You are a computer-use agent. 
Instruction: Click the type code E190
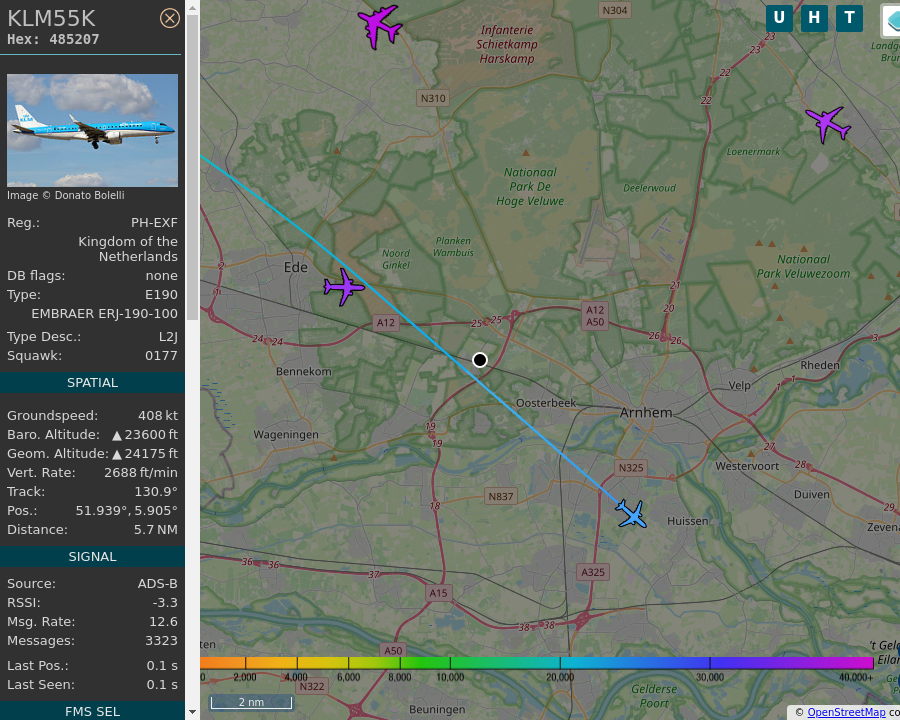[161, 295]
